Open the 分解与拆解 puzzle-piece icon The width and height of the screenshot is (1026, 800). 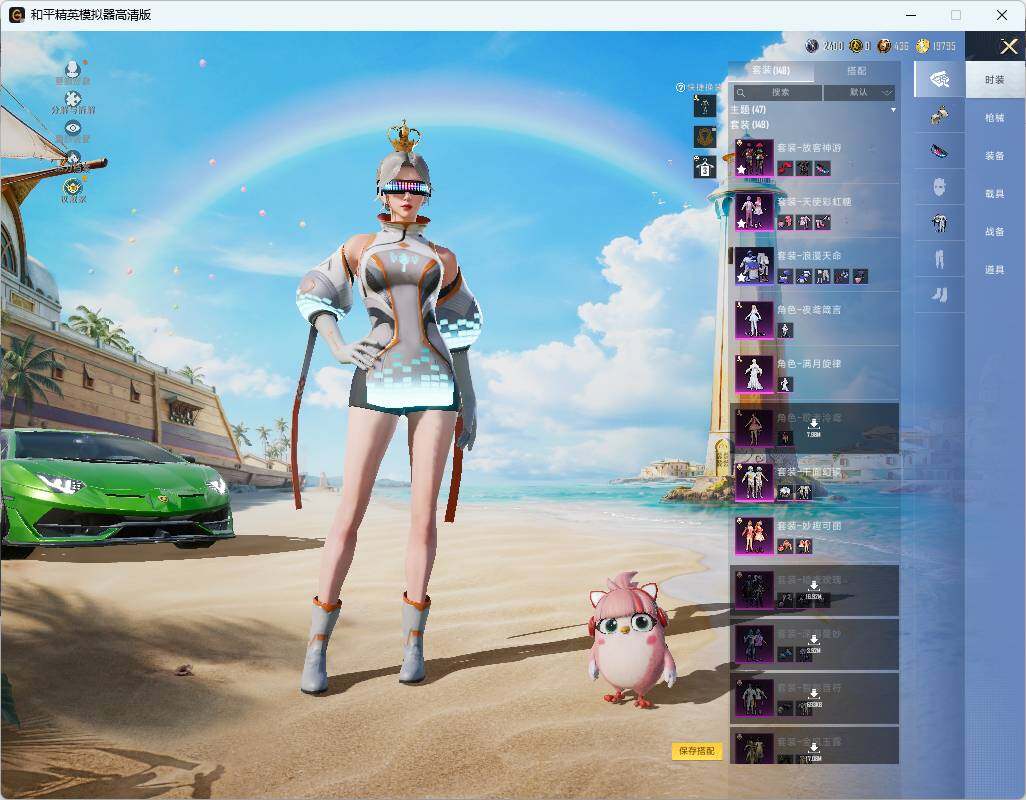click(x=73, y=99)
